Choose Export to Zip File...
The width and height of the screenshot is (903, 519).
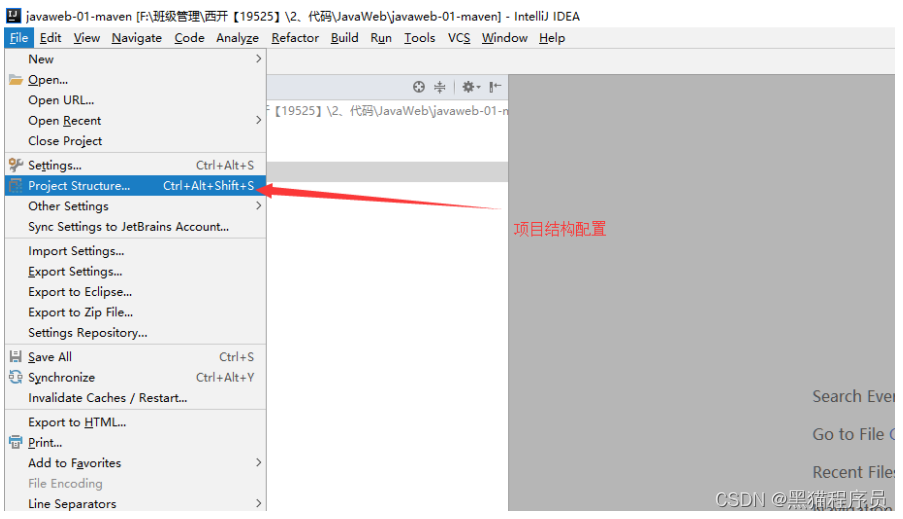(135, 312)
